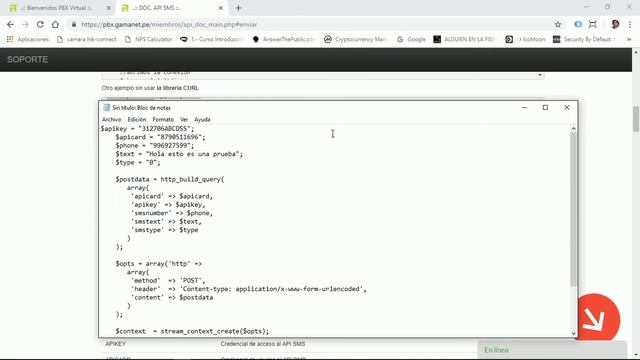
Task: Open the NPS Calculator bookmark
Action: [149, 39]
